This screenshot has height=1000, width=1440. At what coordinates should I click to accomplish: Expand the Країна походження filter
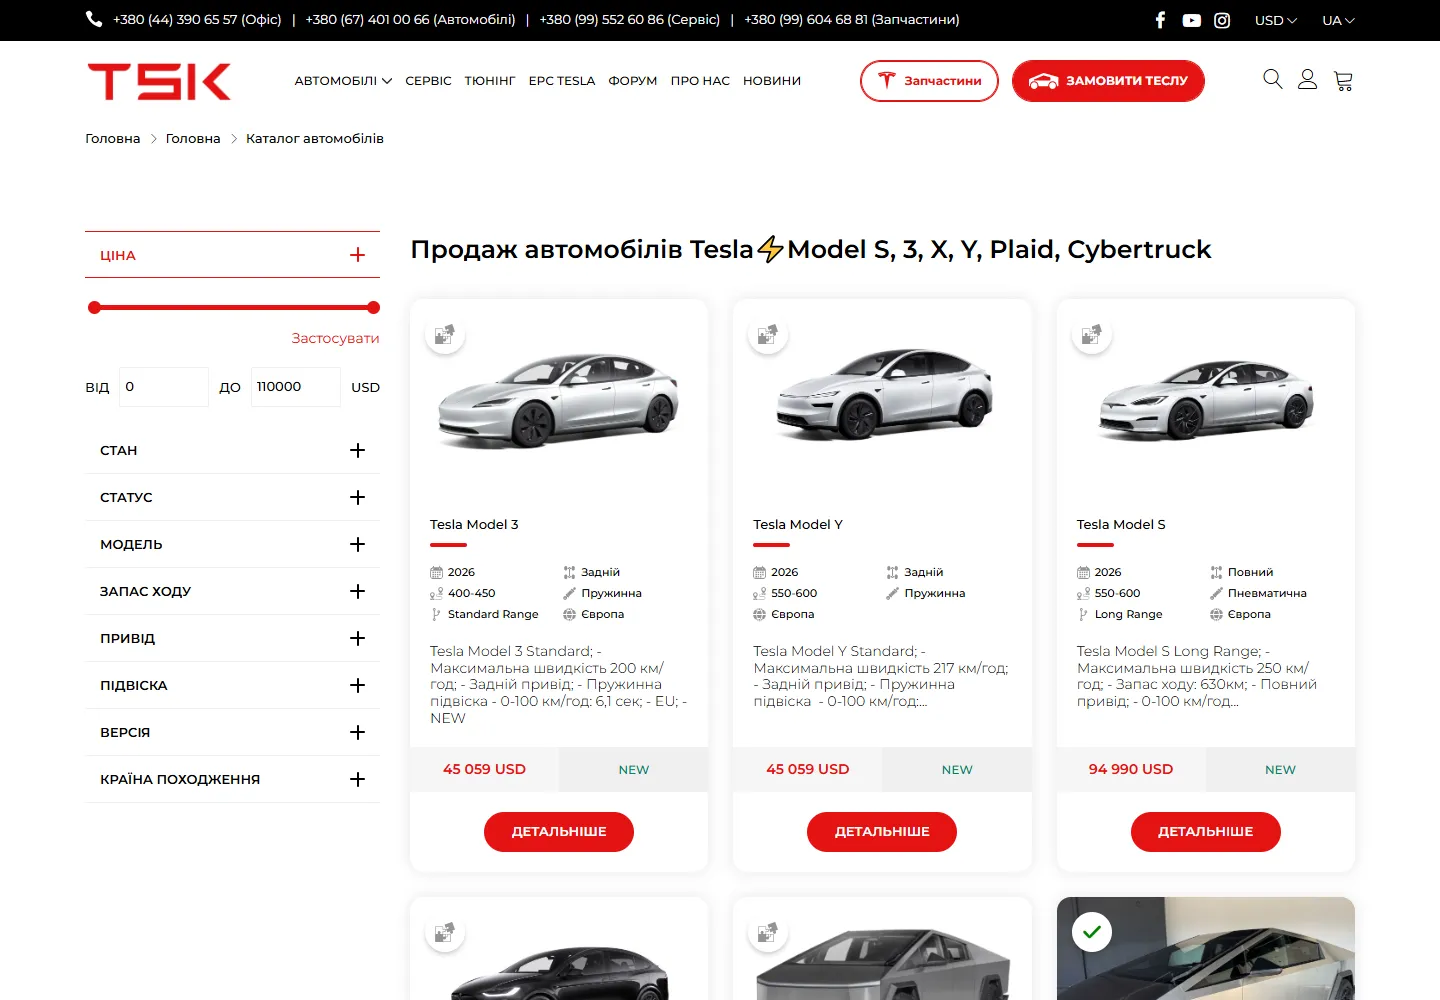click(232, 779)
